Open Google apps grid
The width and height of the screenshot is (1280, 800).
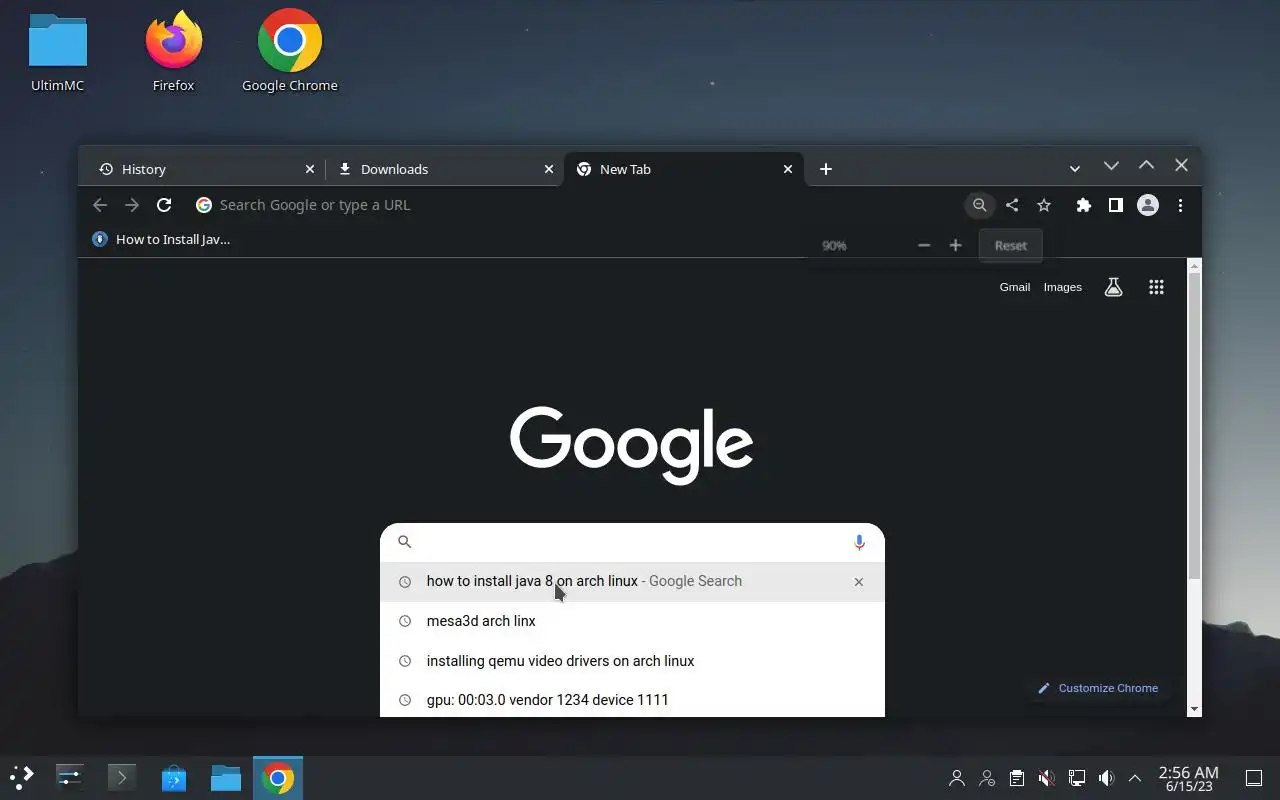pyautogui.click(x=1156, y=287)
